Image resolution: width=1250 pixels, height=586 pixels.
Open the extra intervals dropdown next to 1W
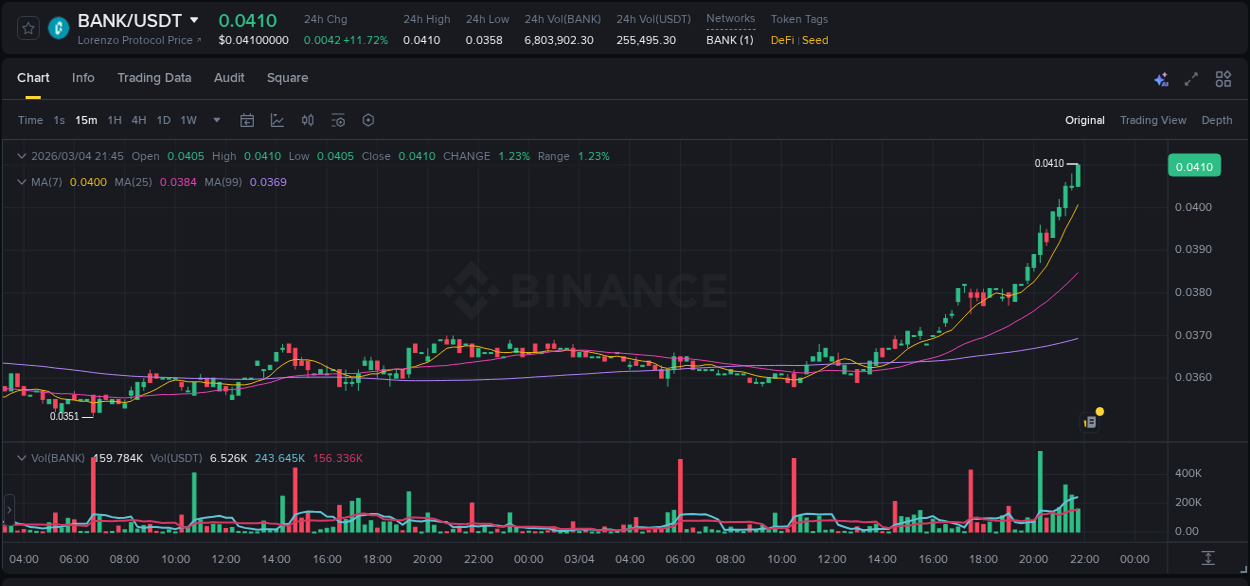click(x=215, y=120)
